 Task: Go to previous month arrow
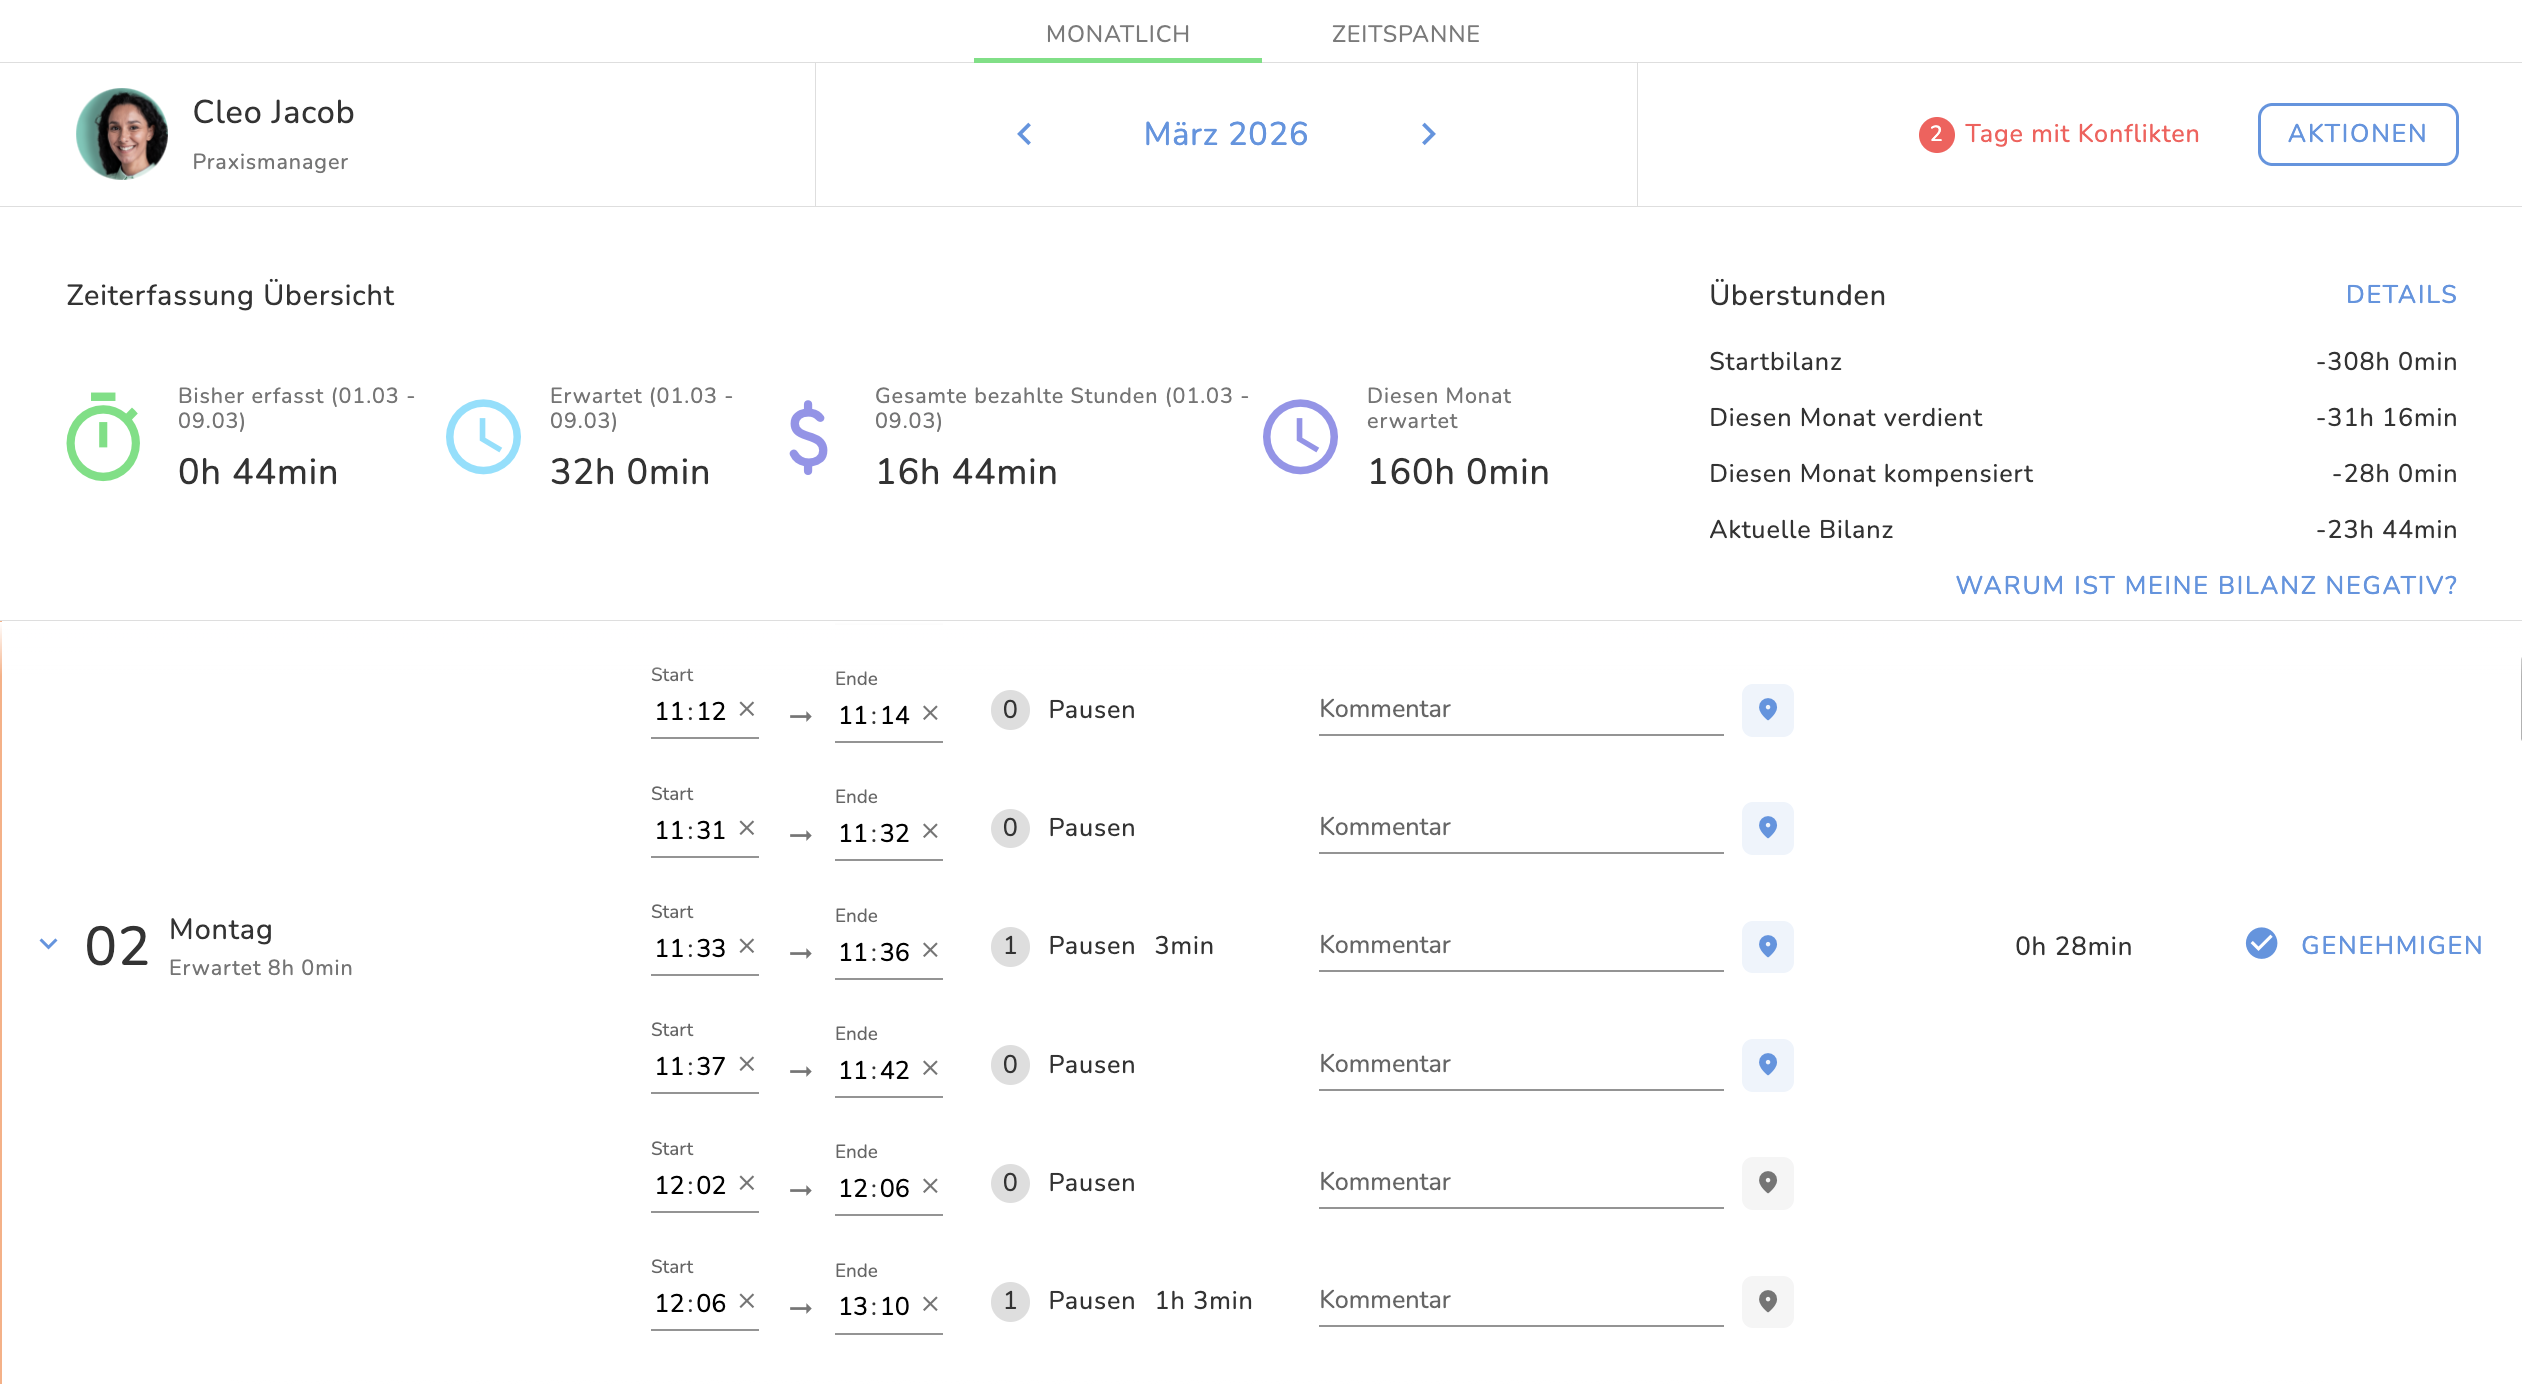click(x=1024, y=134)
